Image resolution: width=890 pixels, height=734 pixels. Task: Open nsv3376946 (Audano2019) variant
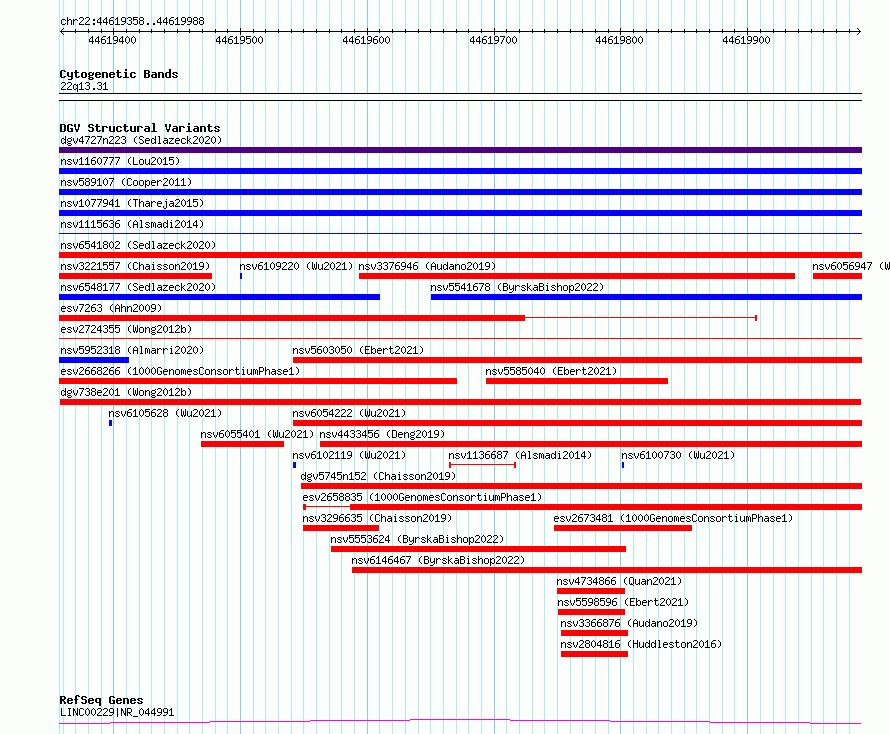click(427, 266)
